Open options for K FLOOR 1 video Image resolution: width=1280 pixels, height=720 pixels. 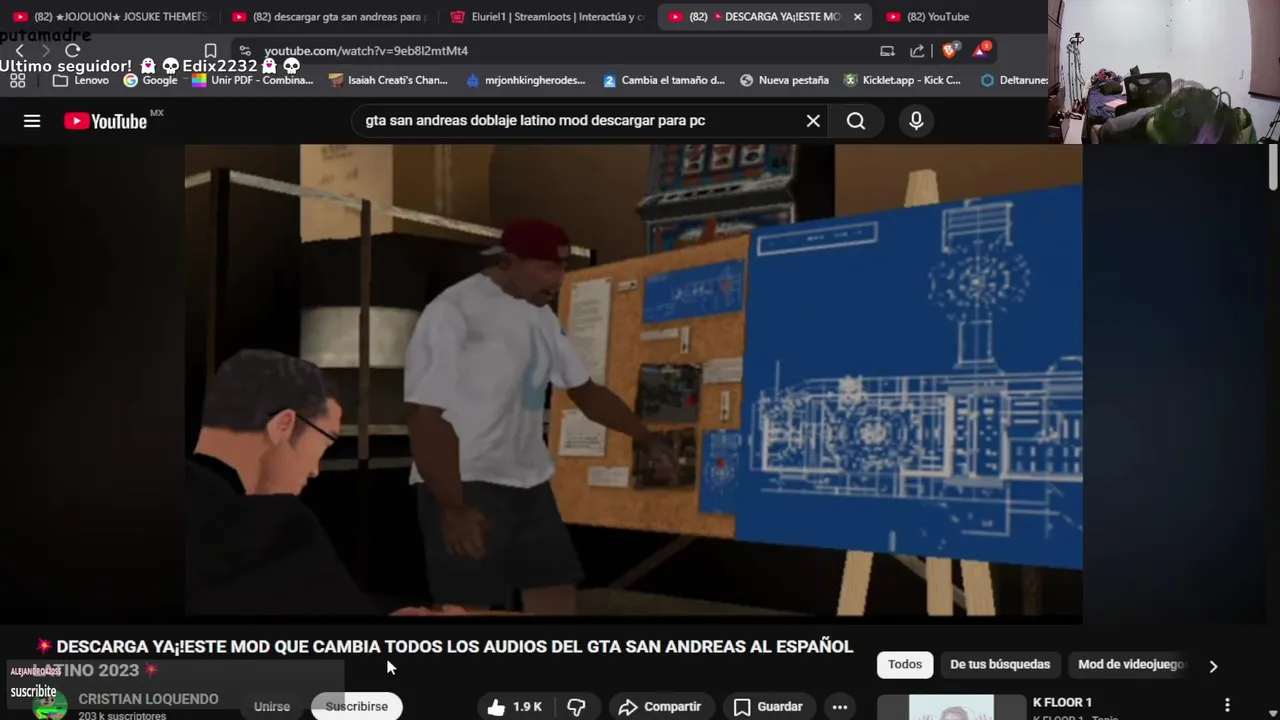[x=1227, y=705]
